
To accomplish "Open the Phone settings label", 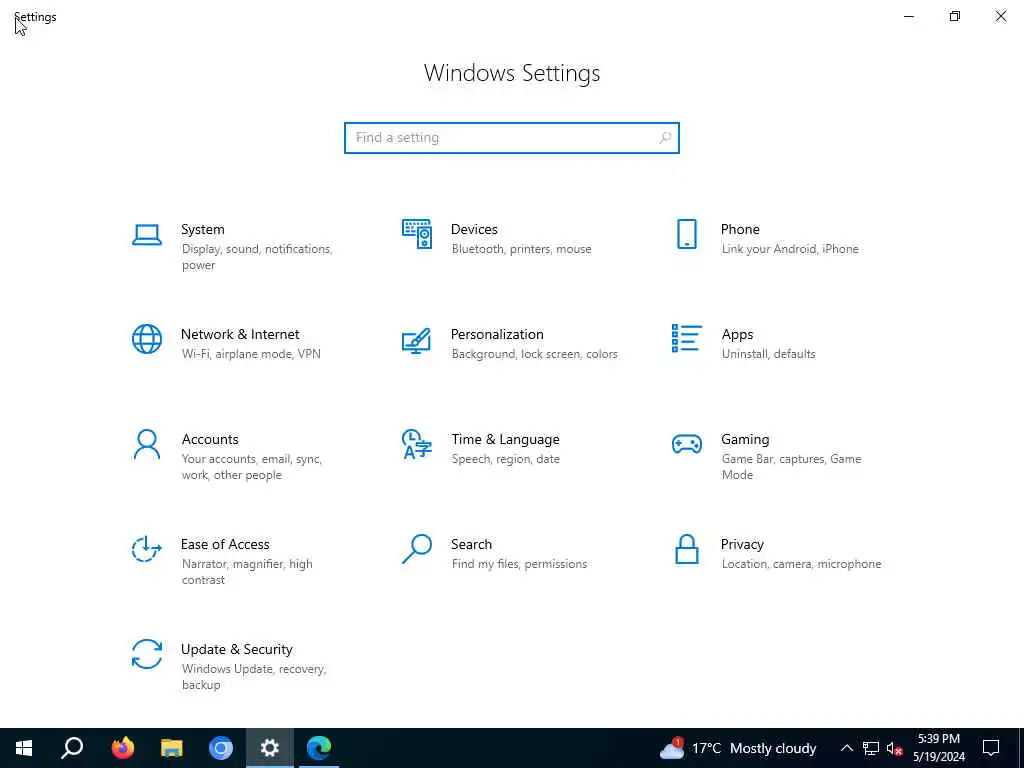I will point(740,229).
